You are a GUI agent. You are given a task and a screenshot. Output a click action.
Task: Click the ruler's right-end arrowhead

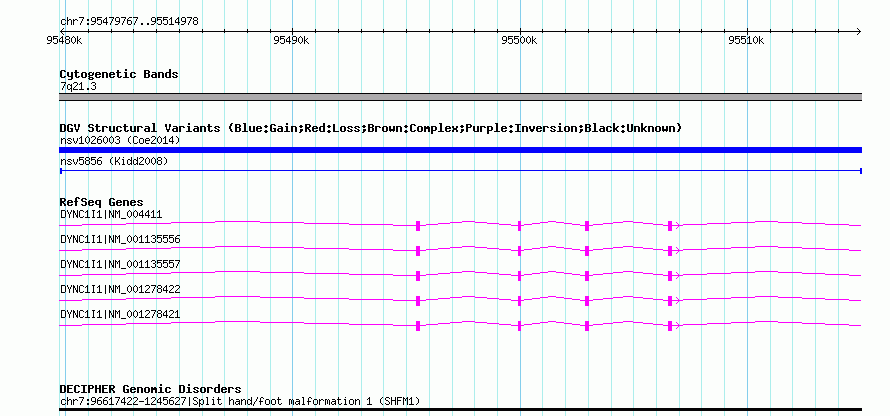pos(858,31)
